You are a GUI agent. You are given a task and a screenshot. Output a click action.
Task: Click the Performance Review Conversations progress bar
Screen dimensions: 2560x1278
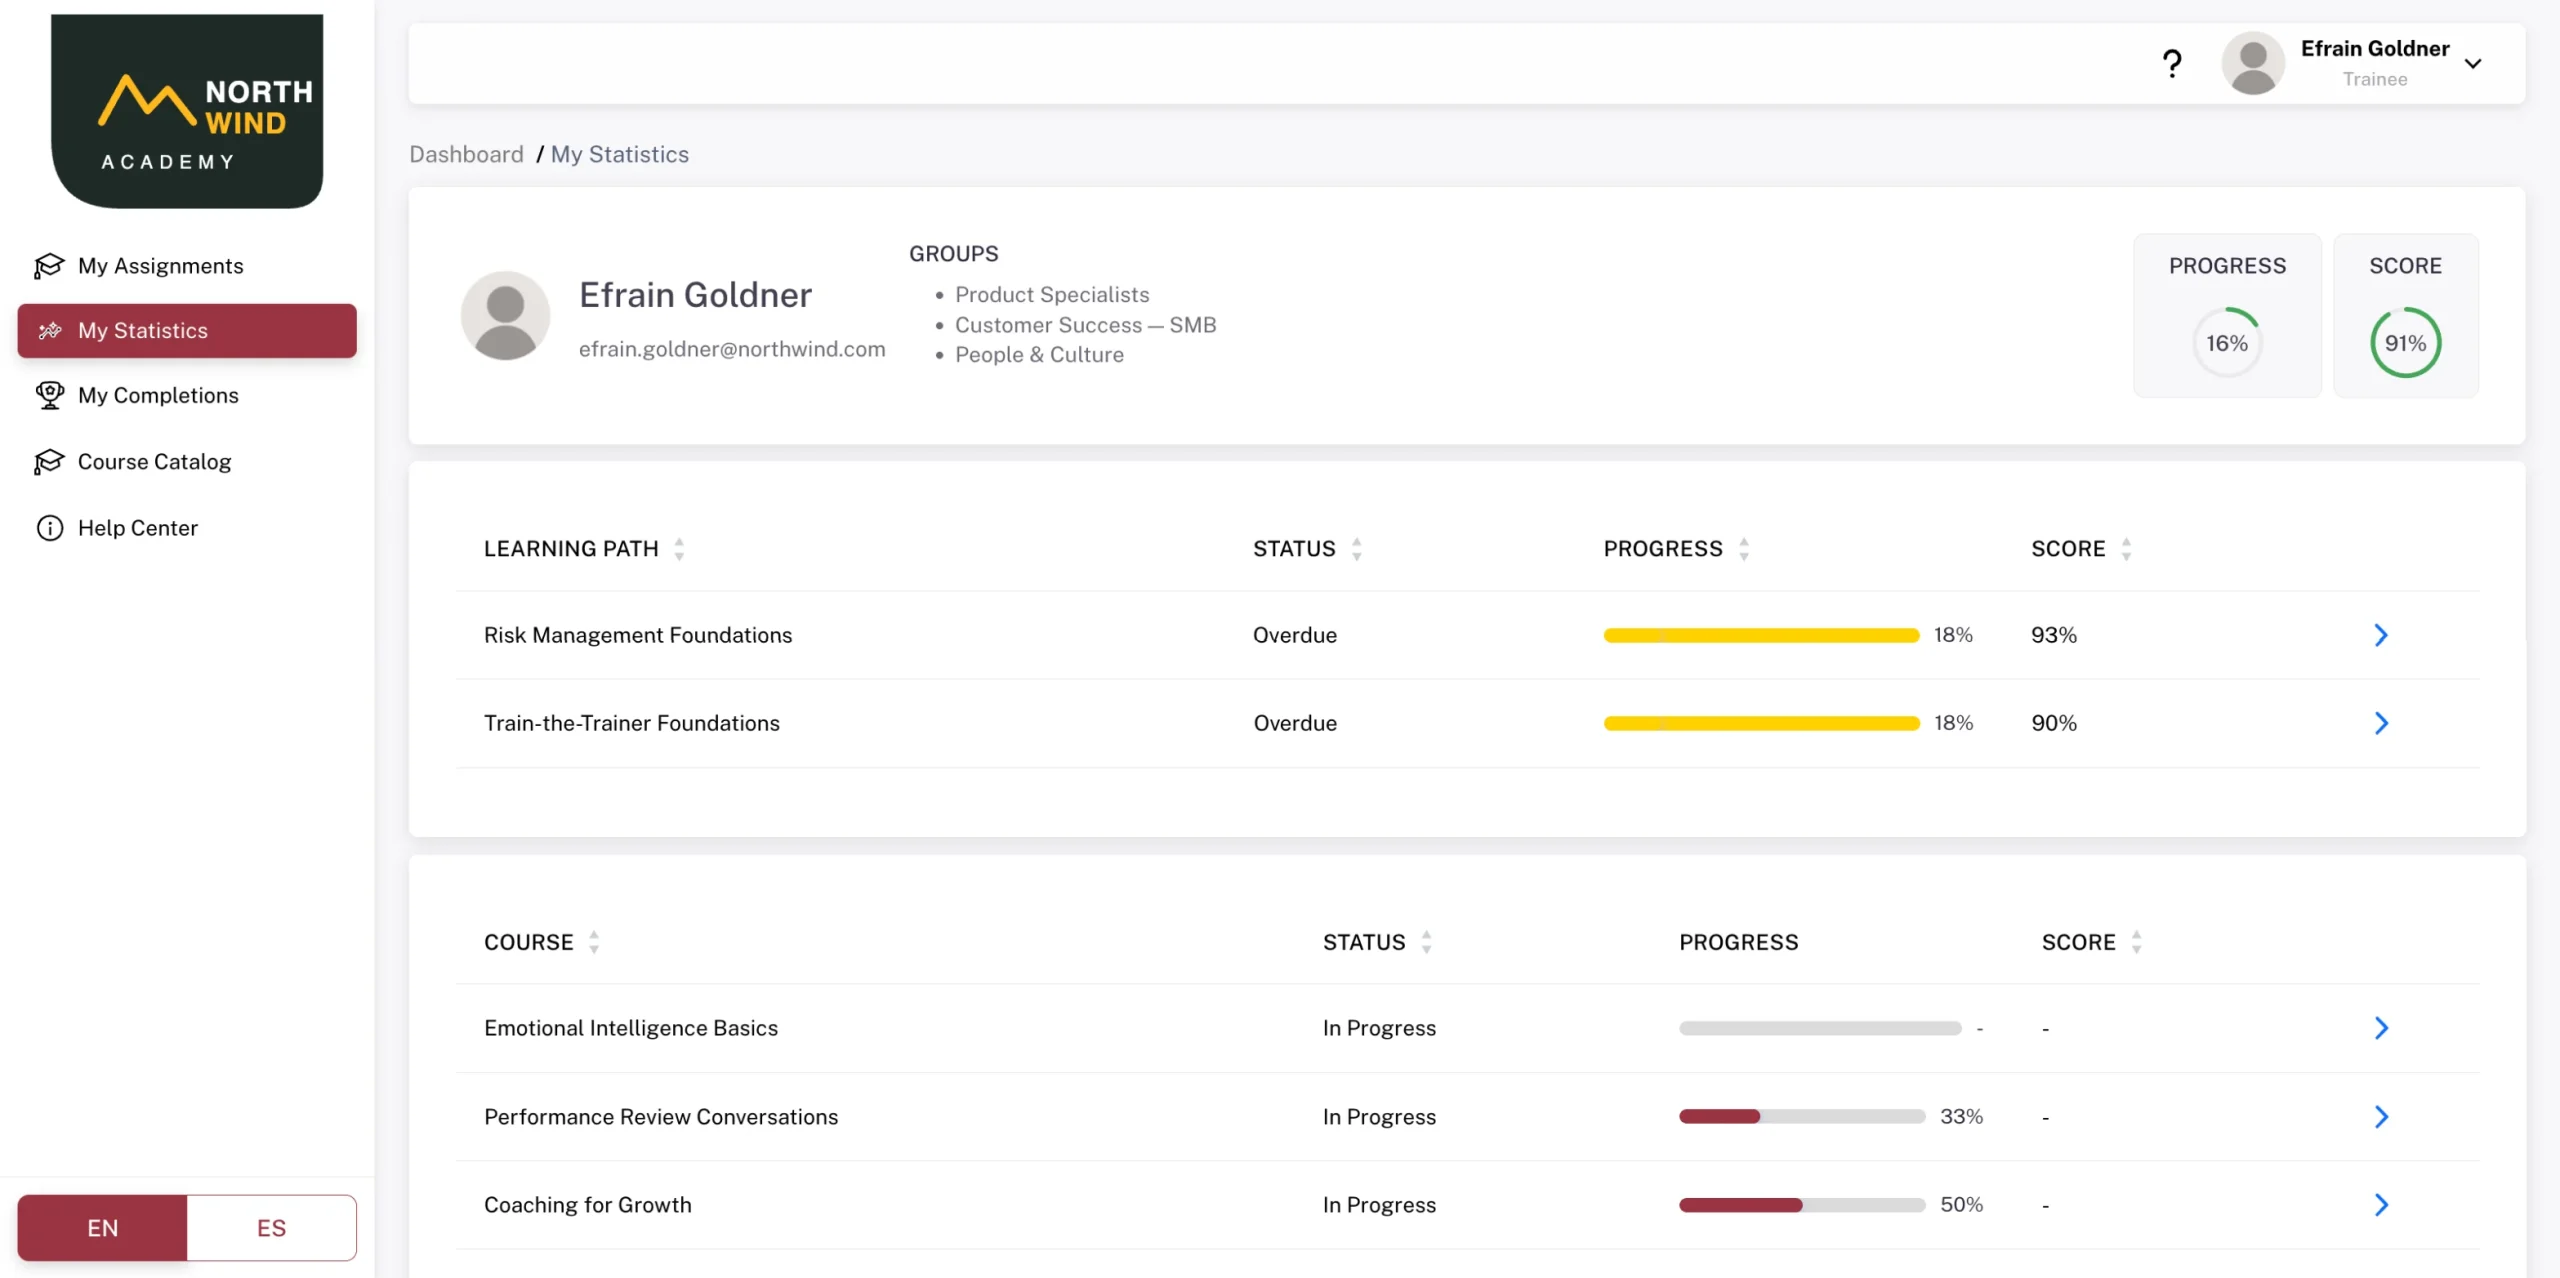pyautogui.click(x=1802, y=1117)
